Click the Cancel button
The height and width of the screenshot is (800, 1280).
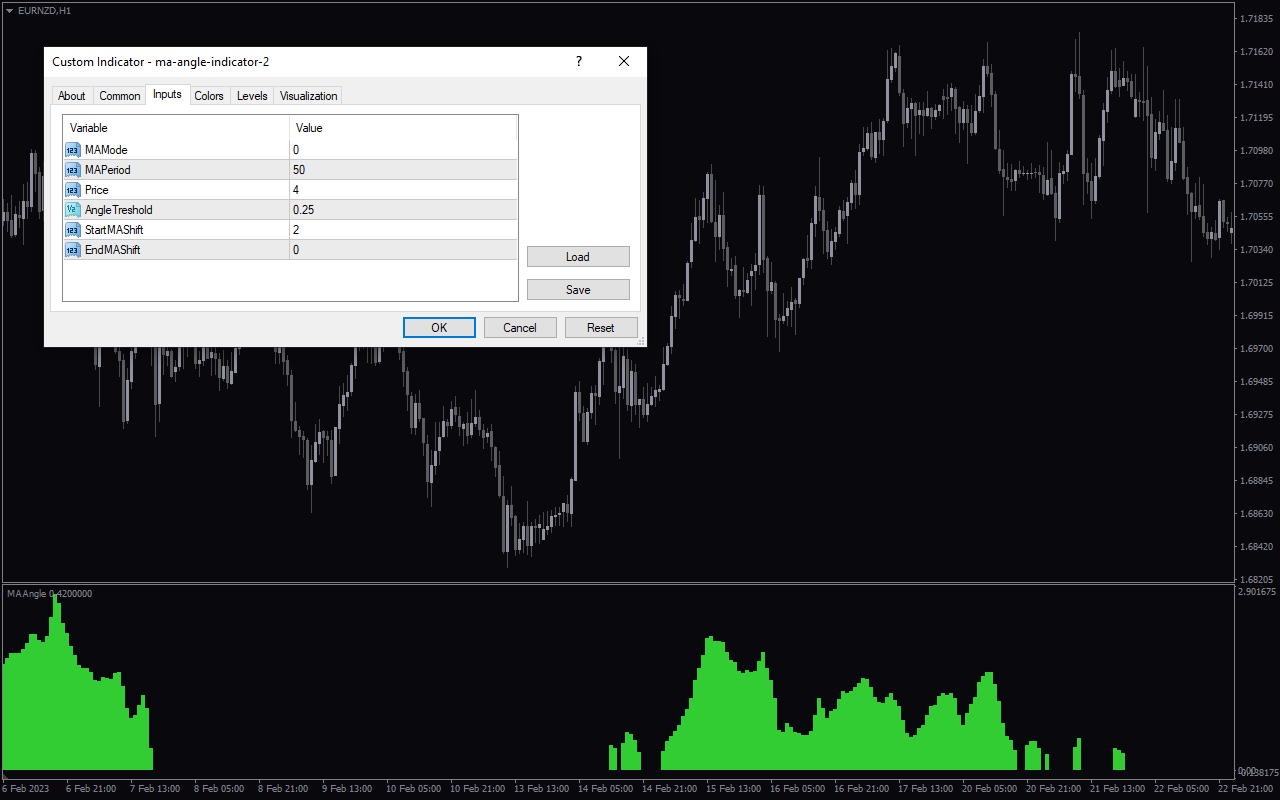coord(520,328)
